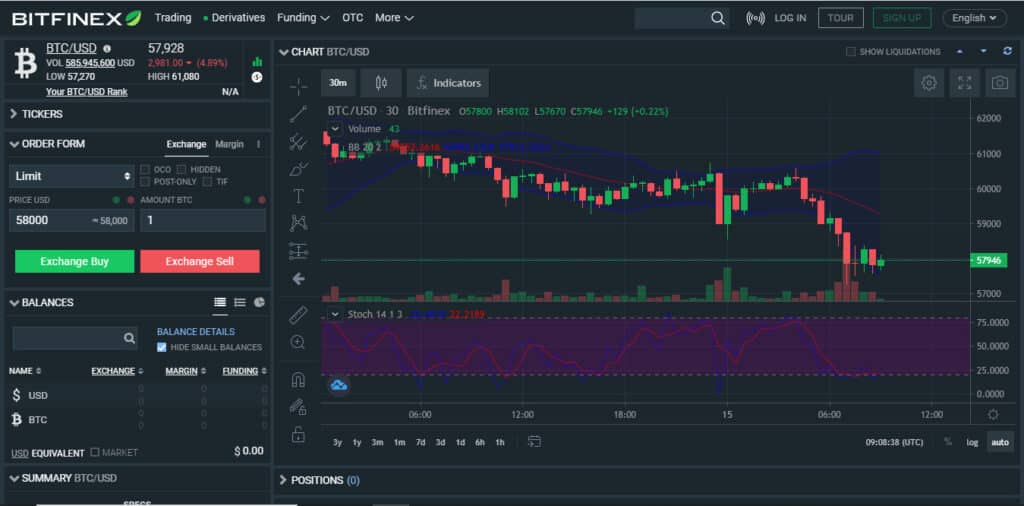1024x506 pixels.
Task: Open the English language dropdown
Action: tap(974, 18)
